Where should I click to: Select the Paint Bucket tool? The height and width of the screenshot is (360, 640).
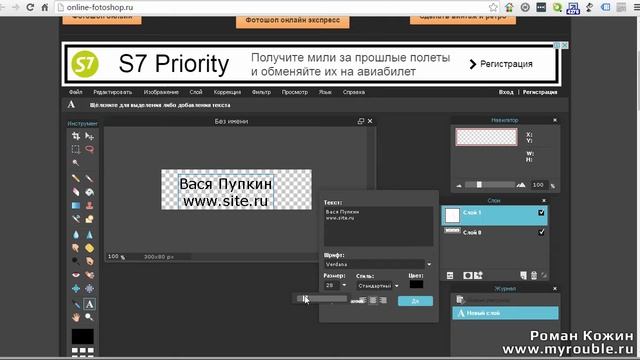(x=89, y=192)
